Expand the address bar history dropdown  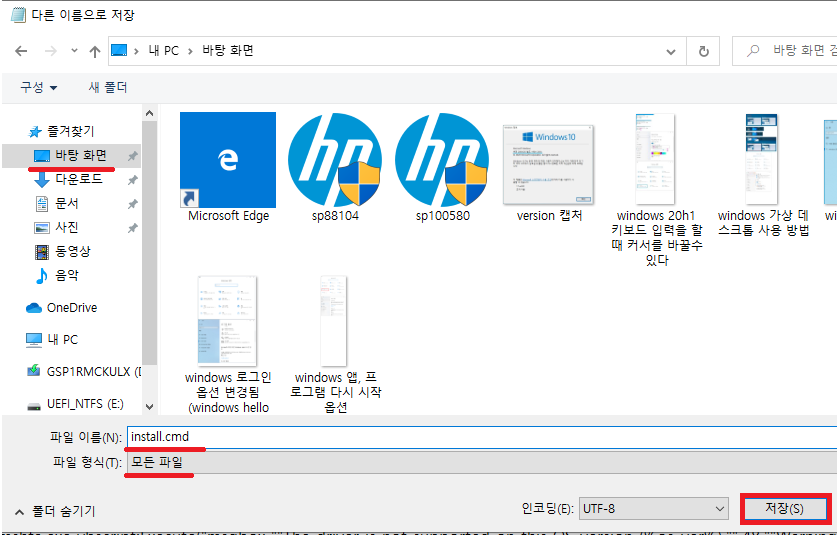[671, 52]
